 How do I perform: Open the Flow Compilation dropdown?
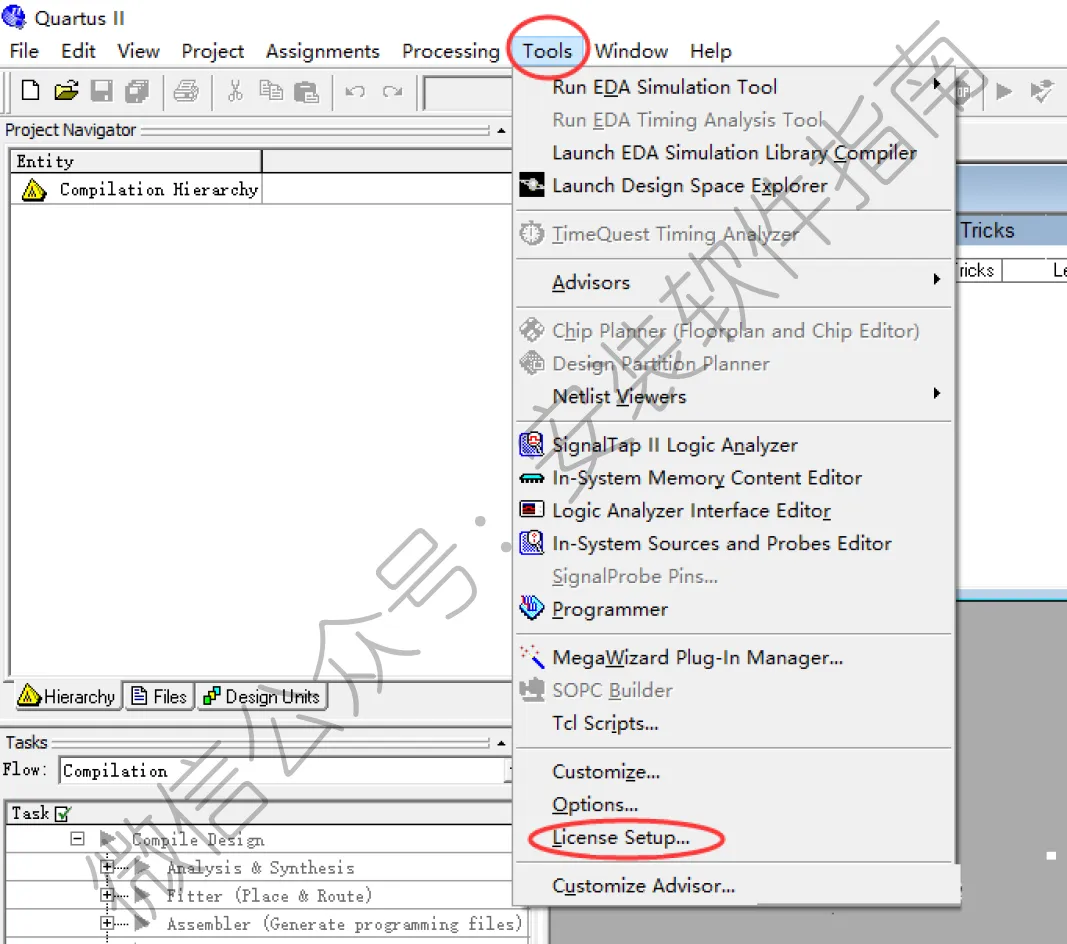508,770
